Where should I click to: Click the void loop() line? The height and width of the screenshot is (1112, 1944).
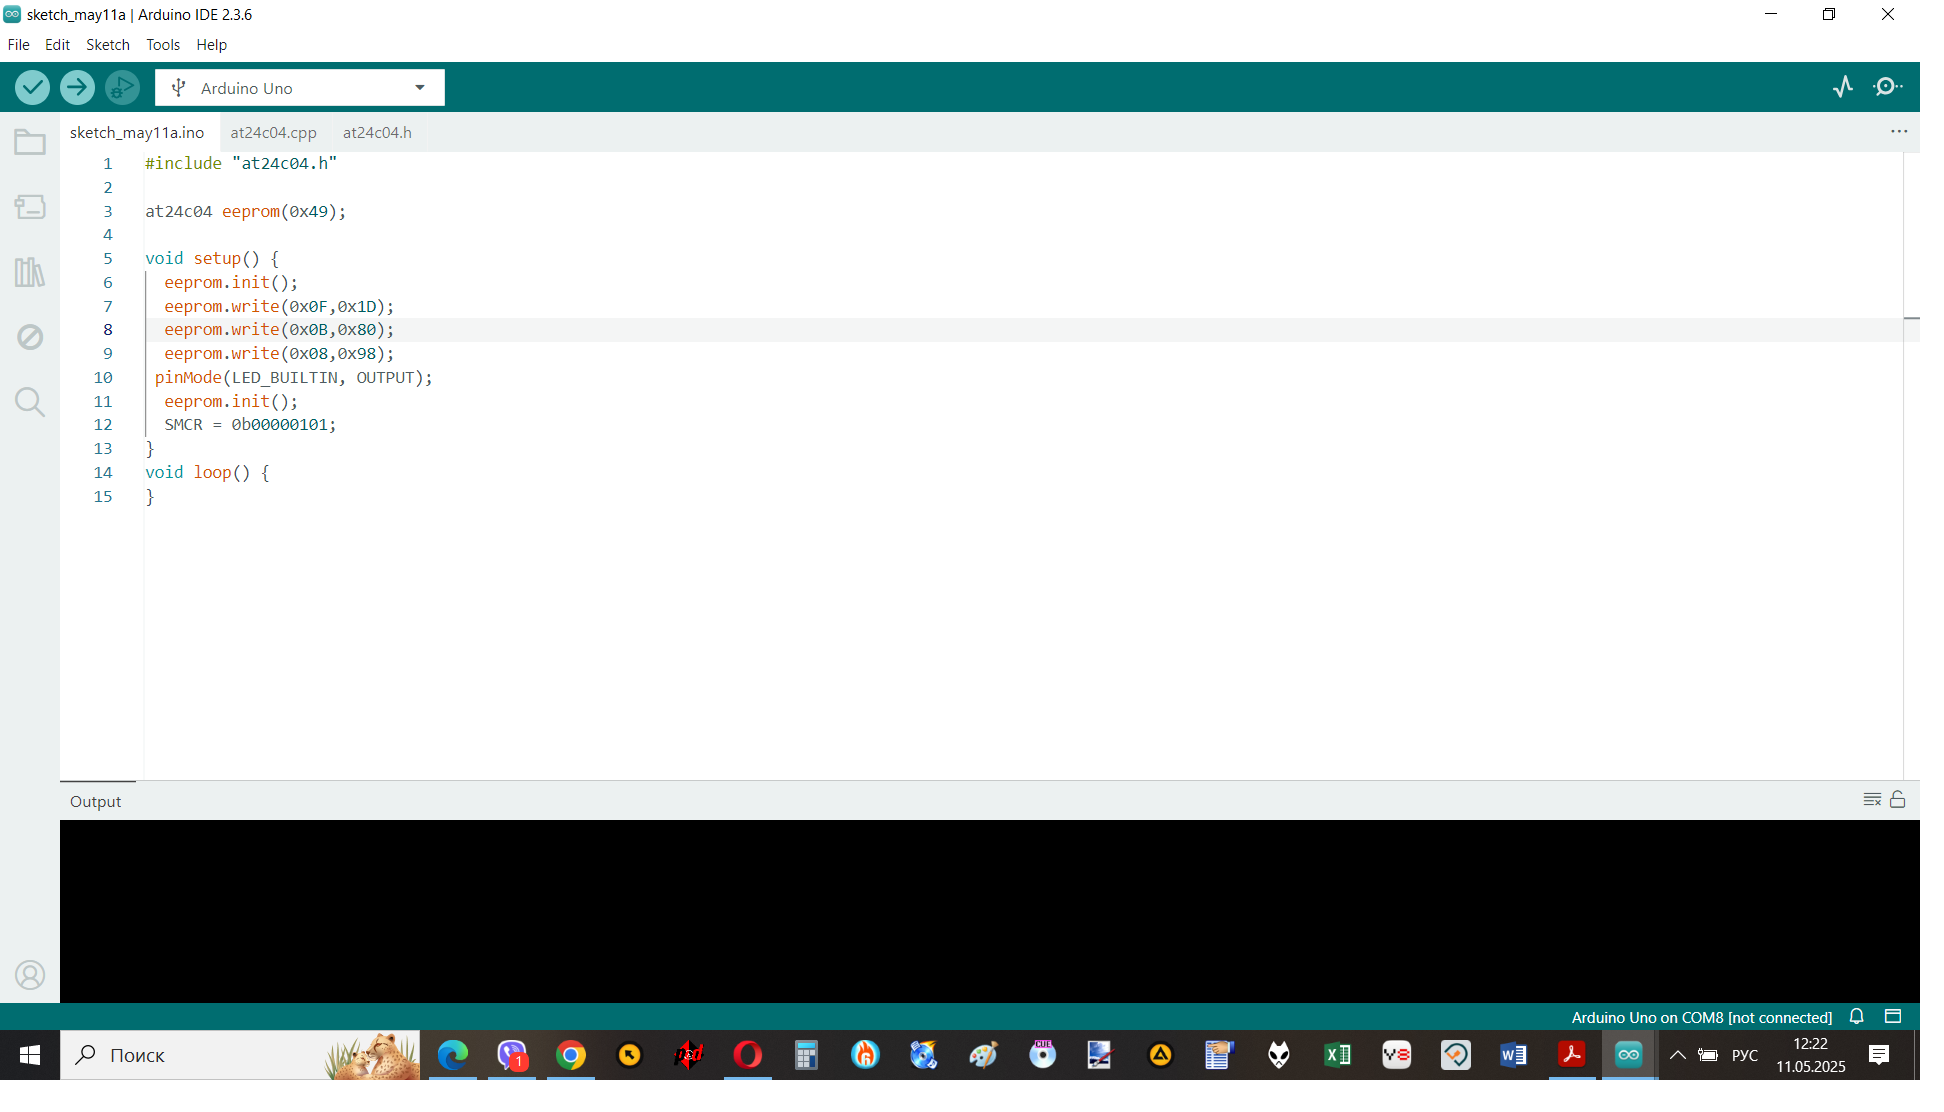coord(207,472)
